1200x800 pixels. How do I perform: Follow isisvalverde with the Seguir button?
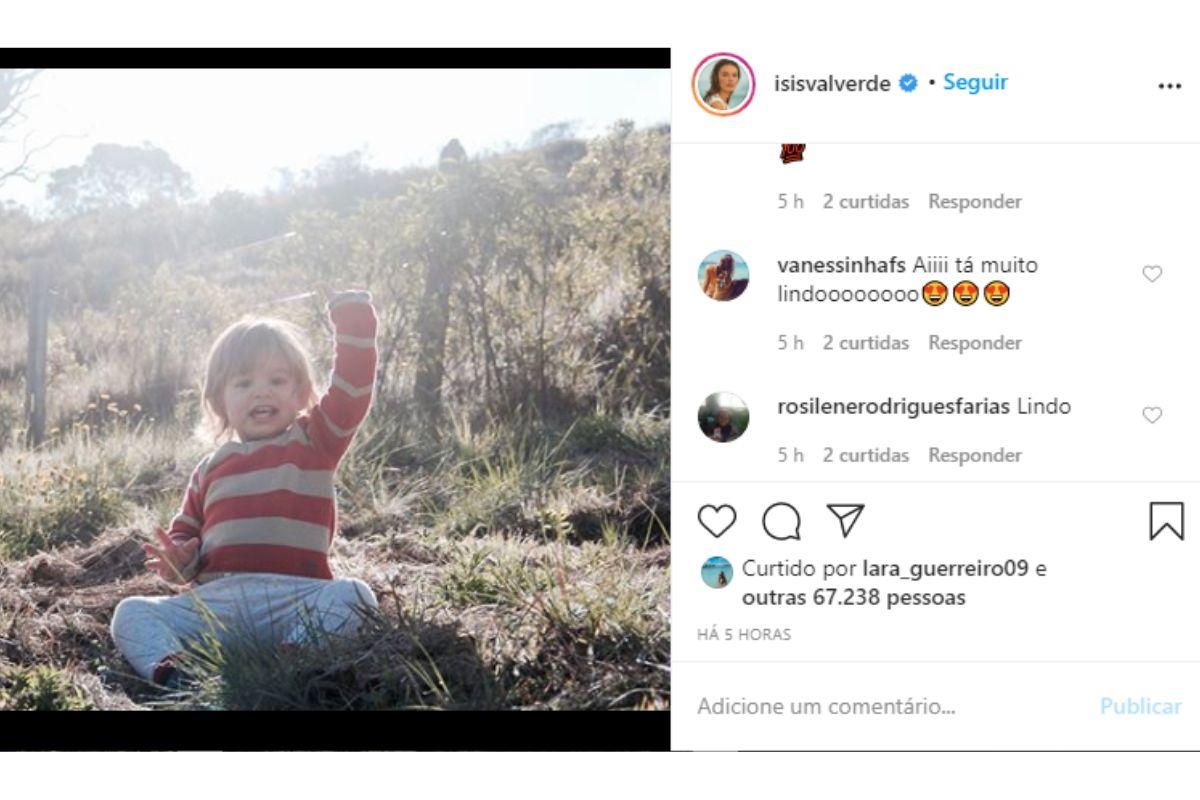[x=975, y=83]
